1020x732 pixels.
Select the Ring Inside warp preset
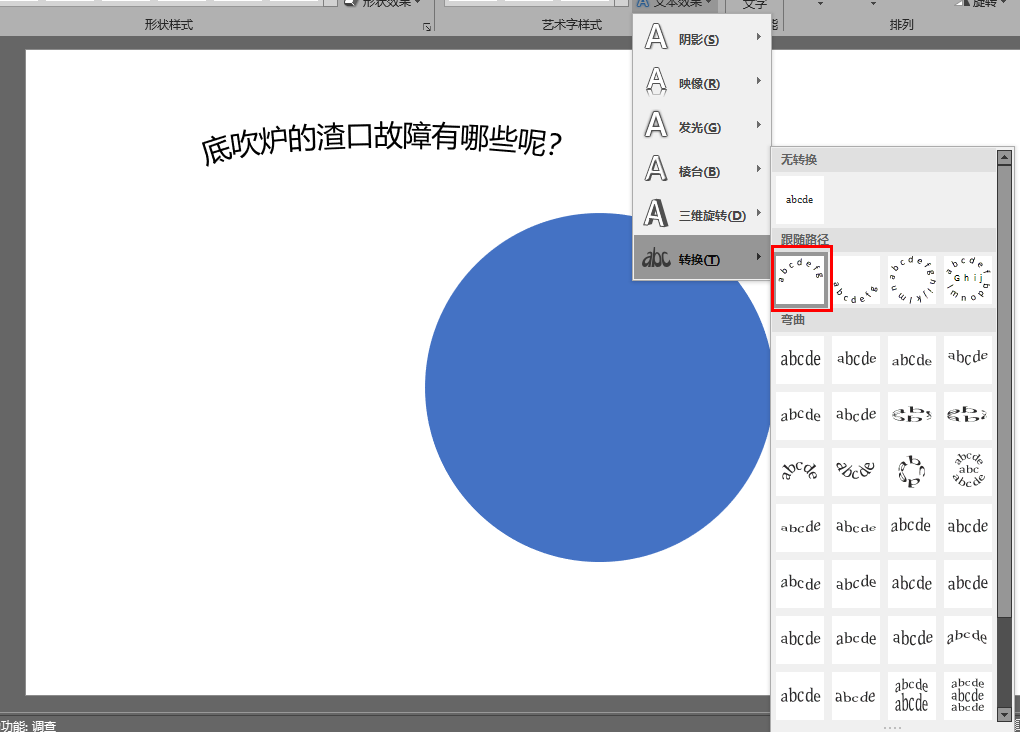[912, 416]
